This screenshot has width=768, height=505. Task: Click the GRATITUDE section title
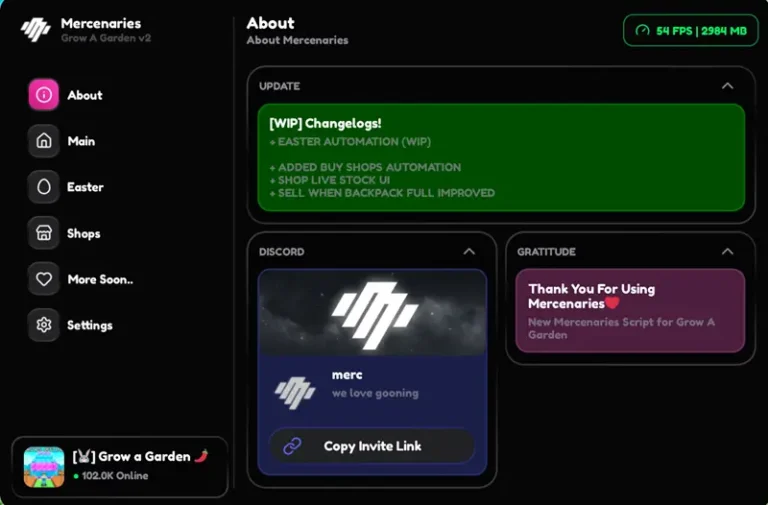546,252
